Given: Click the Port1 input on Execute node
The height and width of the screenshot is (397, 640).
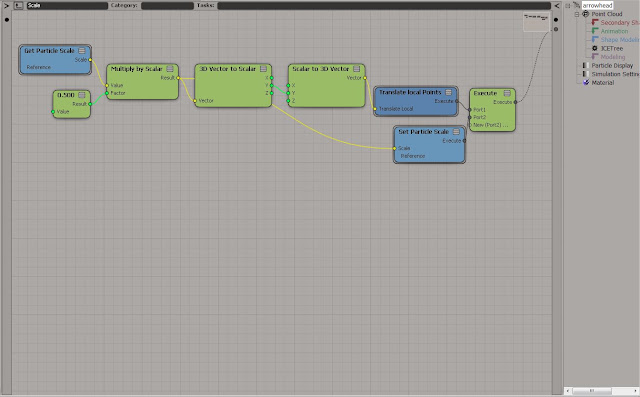Looking at the screenshot, I should click(470, 110).
